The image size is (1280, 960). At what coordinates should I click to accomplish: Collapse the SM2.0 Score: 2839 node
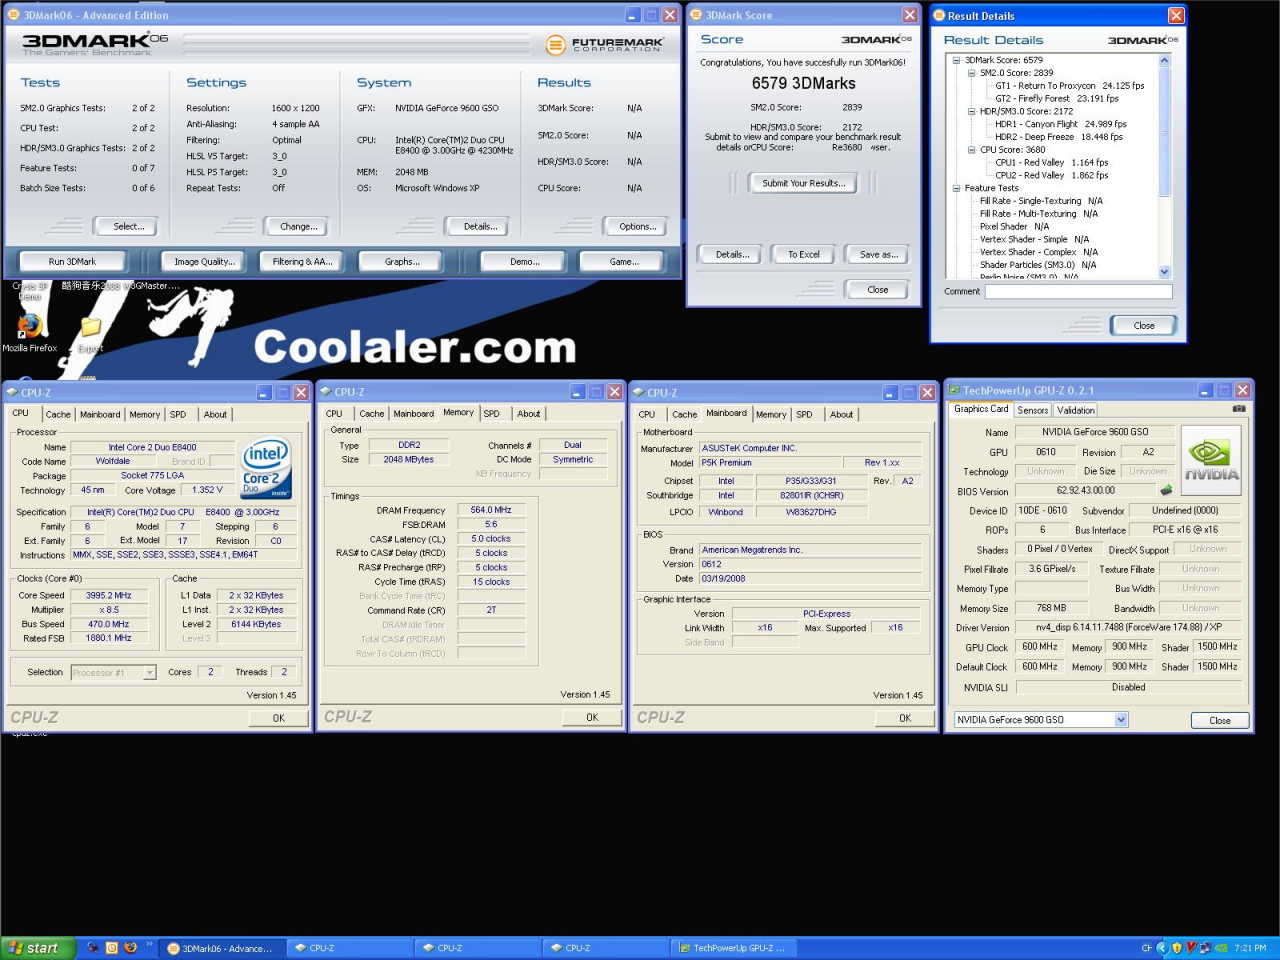971,73
